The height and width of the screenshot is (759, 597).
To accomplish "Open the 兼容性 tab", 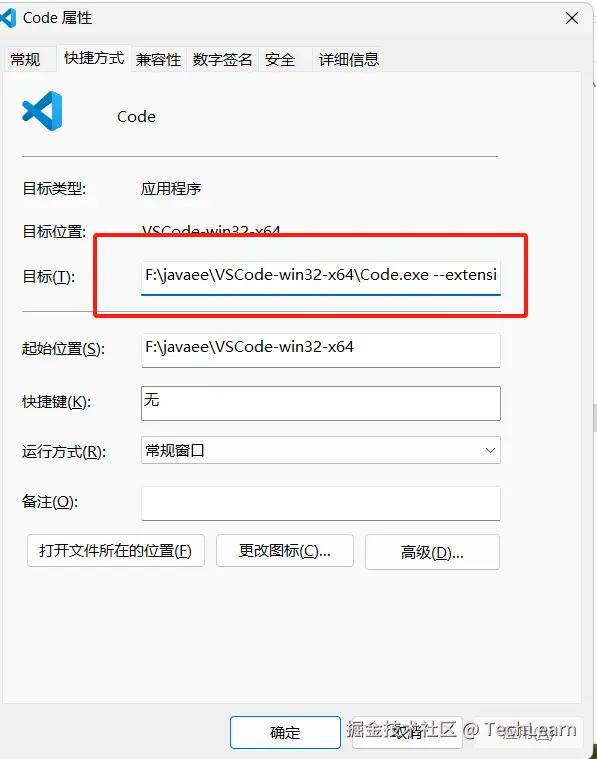I will tap(159, 60).
